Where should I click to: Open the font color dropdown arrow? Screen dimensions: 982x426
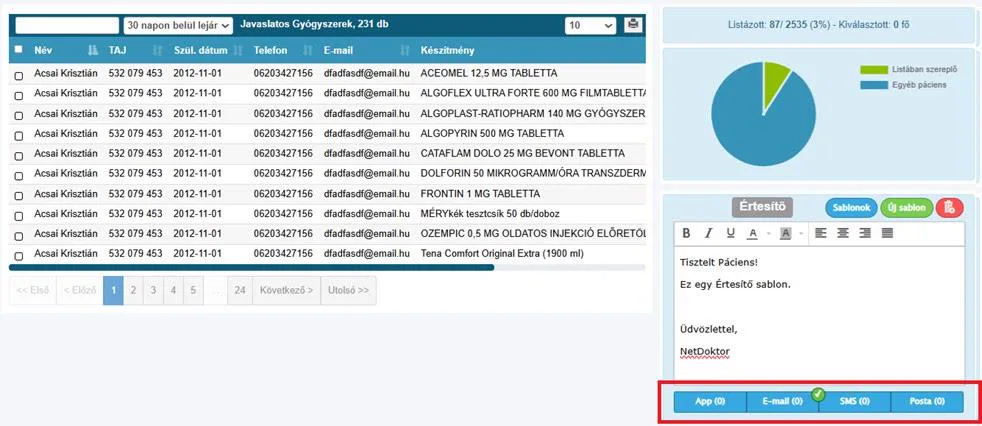pos(769,234)
